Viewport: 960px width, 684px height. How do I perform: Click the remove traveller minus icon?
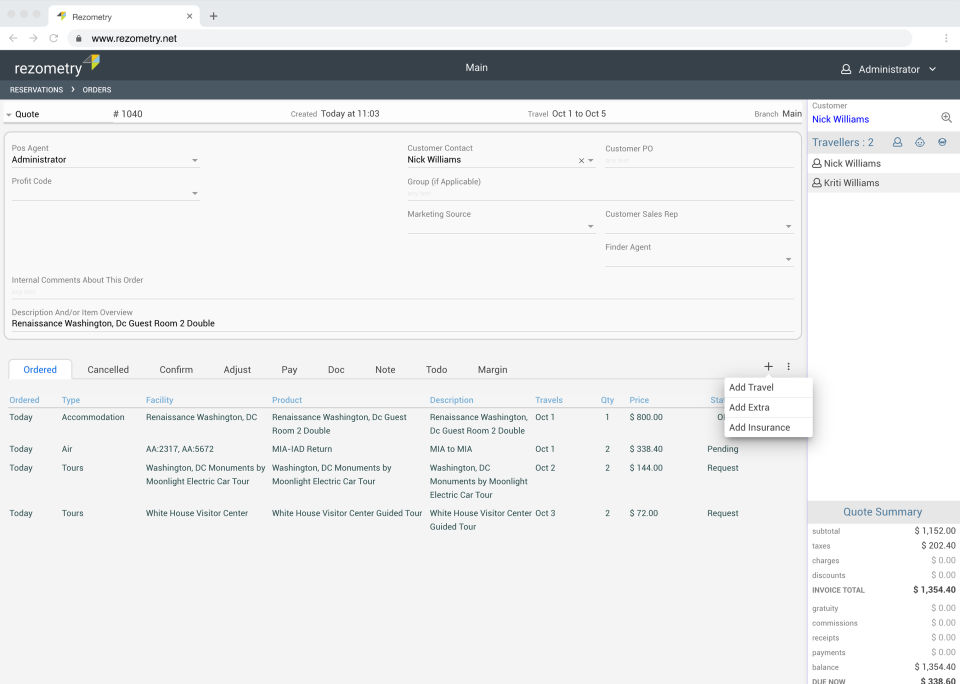point(942,143)
